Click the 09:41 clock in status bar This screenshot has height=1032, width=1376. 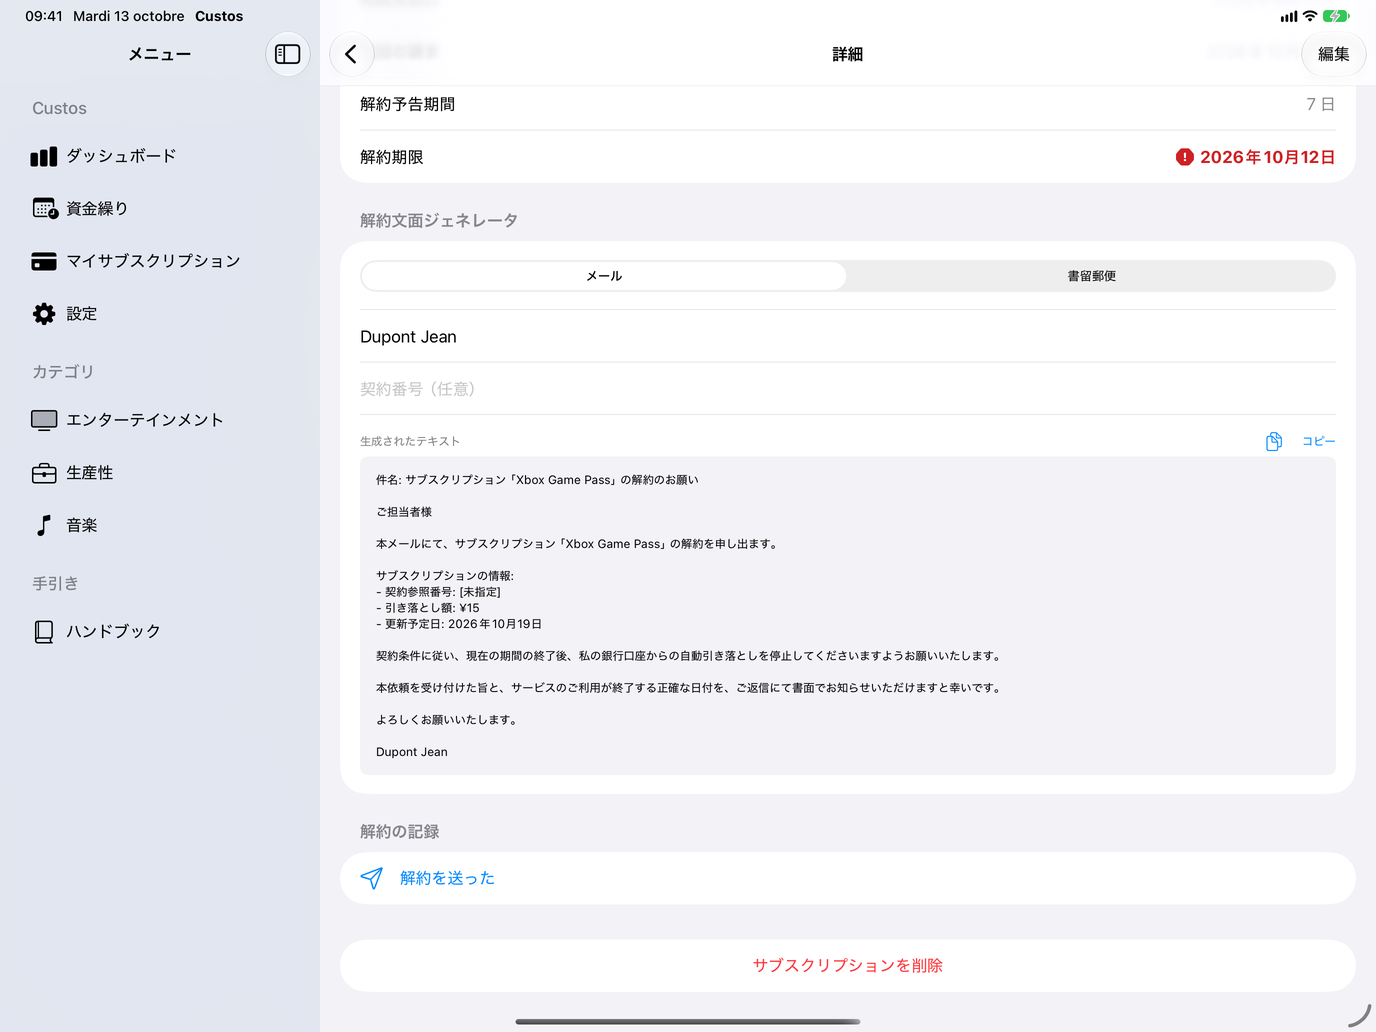click(x=44, y=16)
